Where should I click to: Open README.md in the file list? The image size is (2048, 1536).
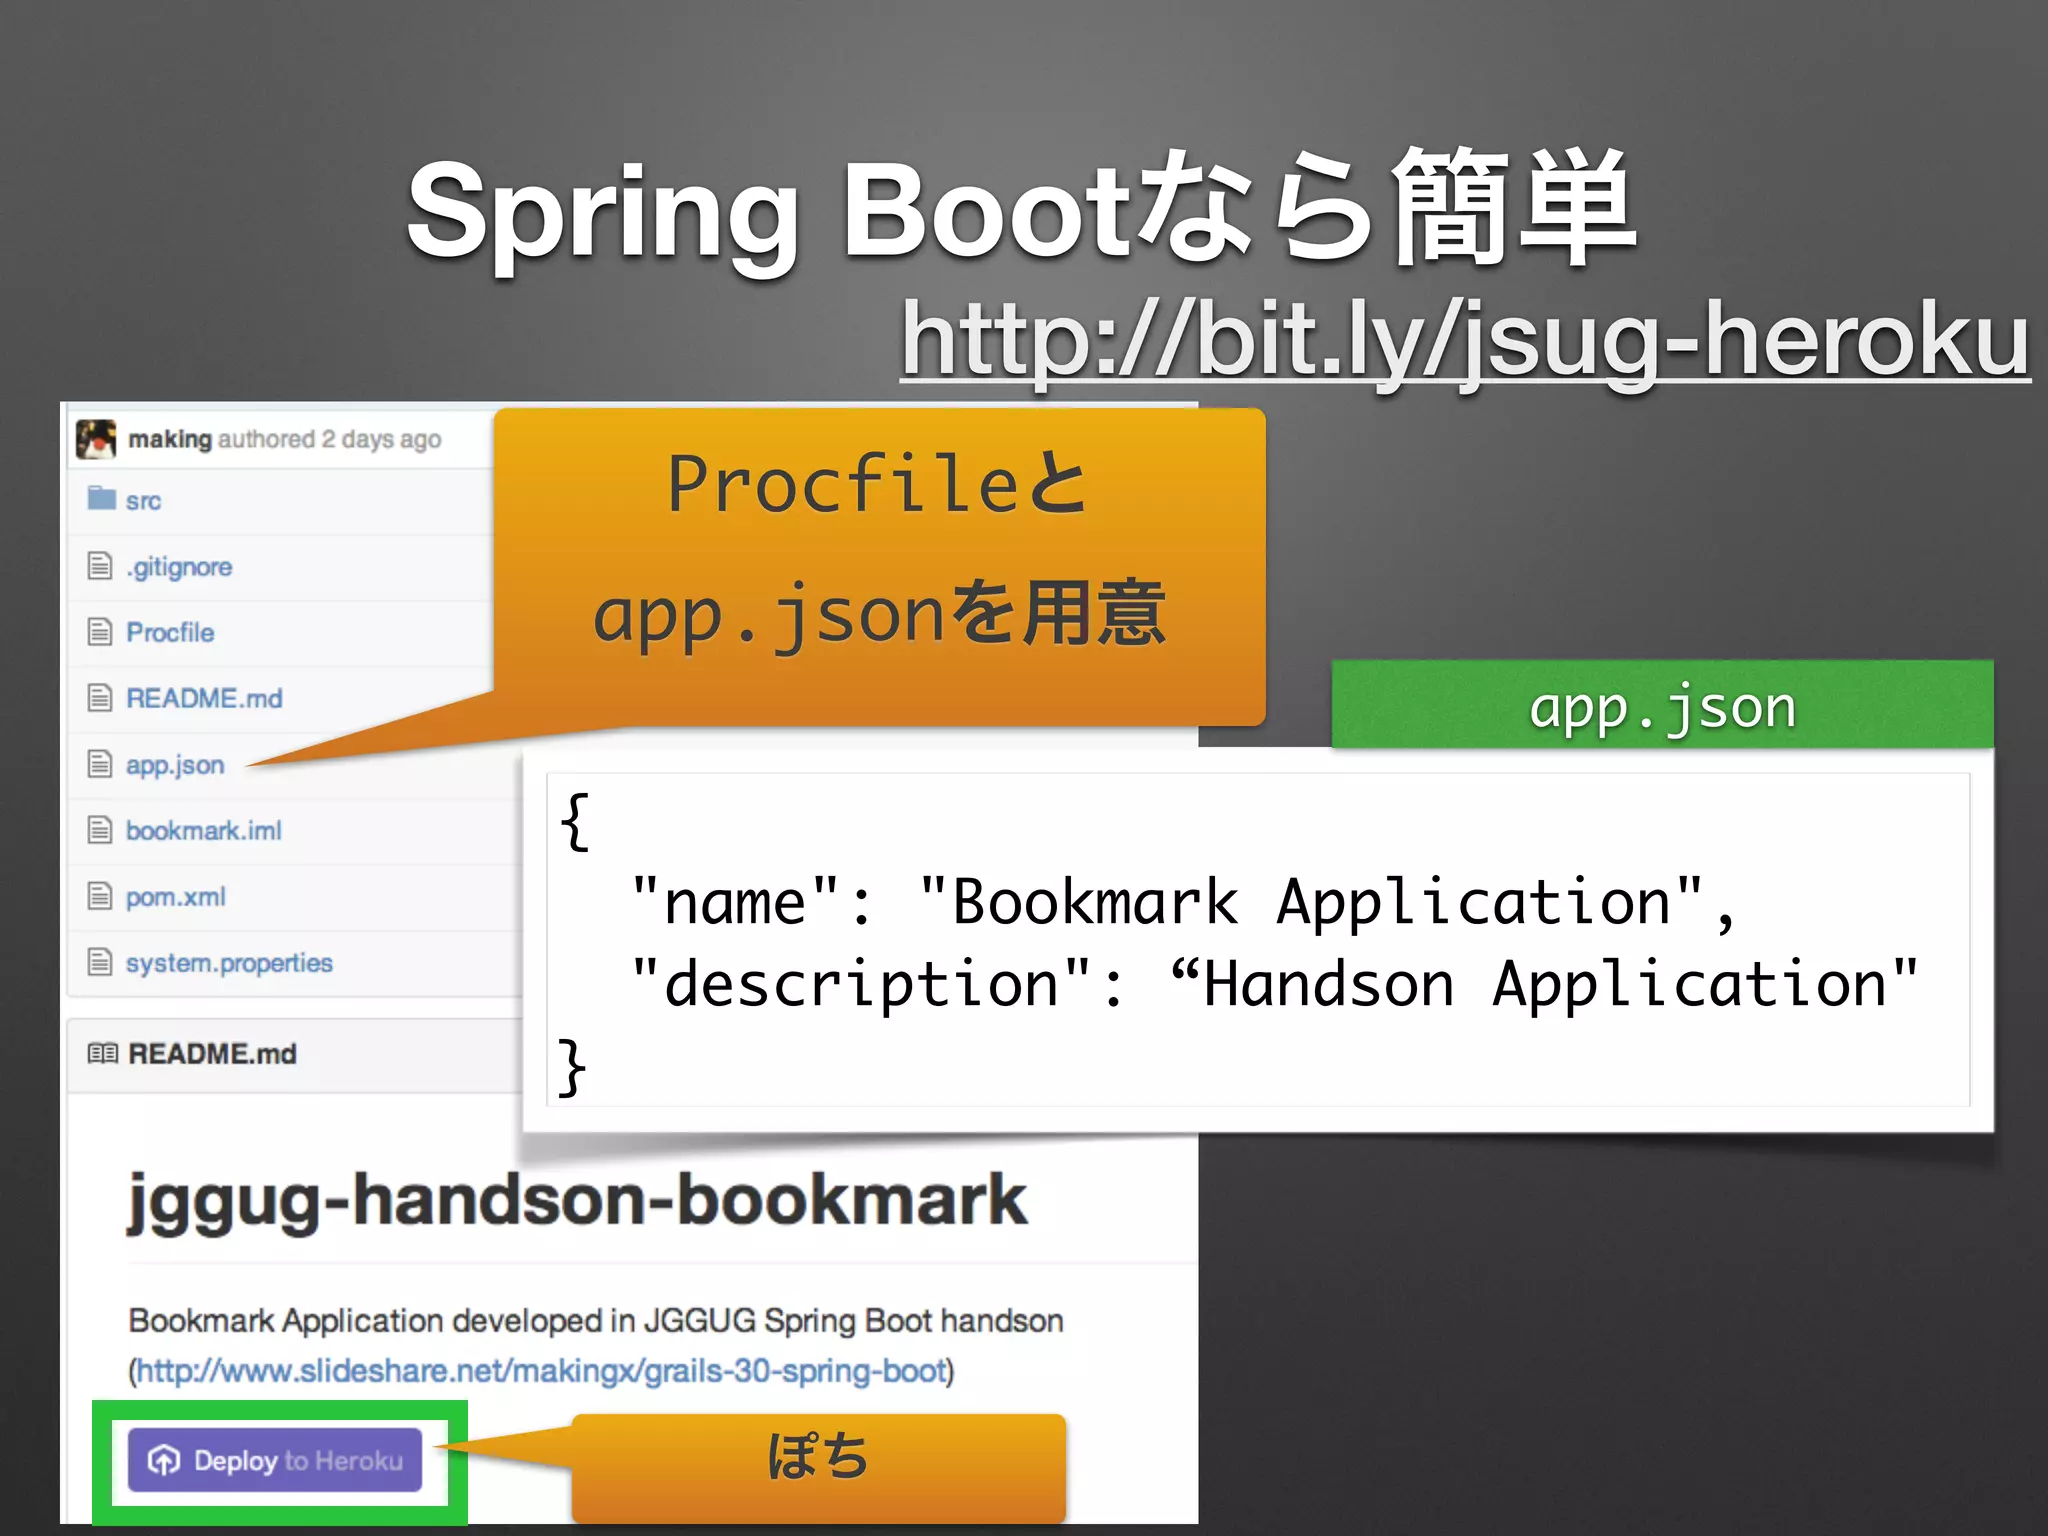point(204,698)
